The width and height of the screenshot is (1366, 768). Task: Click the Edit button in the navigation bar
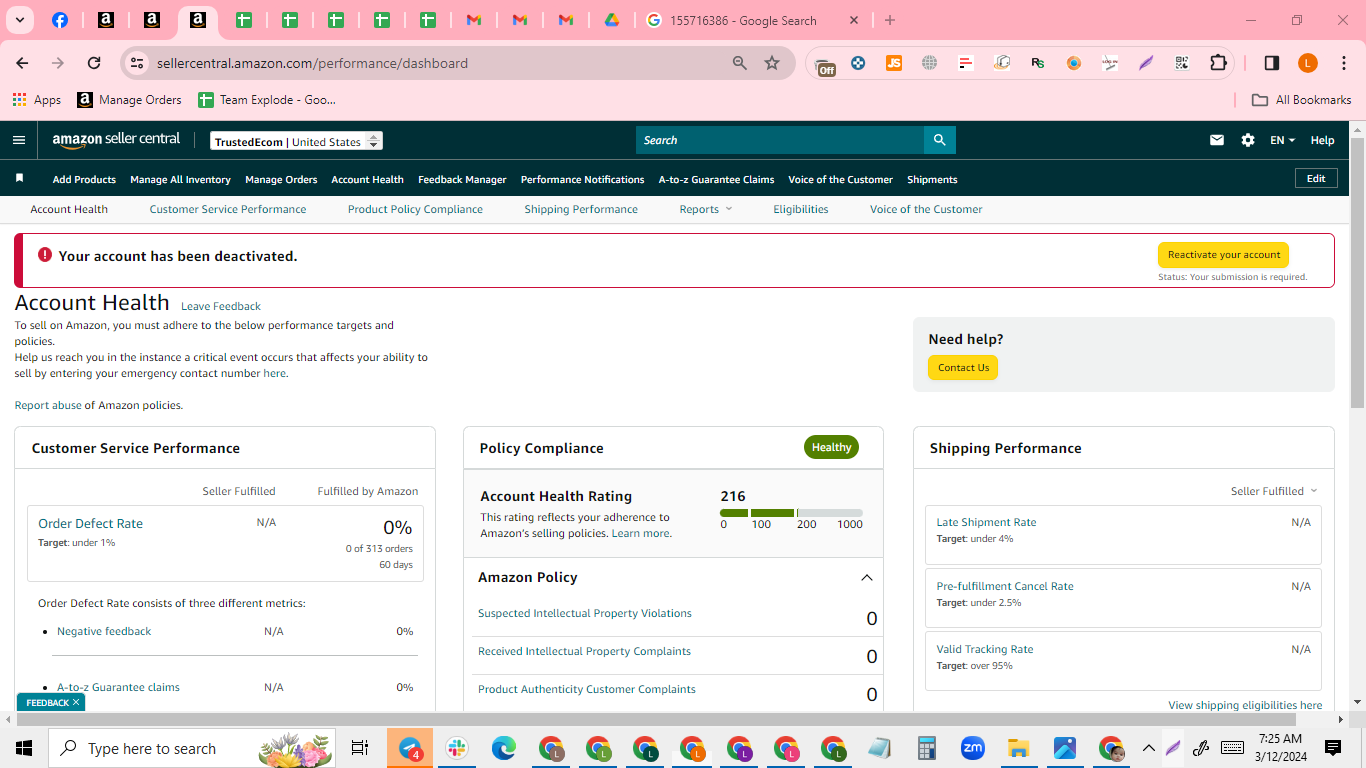(x=1316, y=179)
